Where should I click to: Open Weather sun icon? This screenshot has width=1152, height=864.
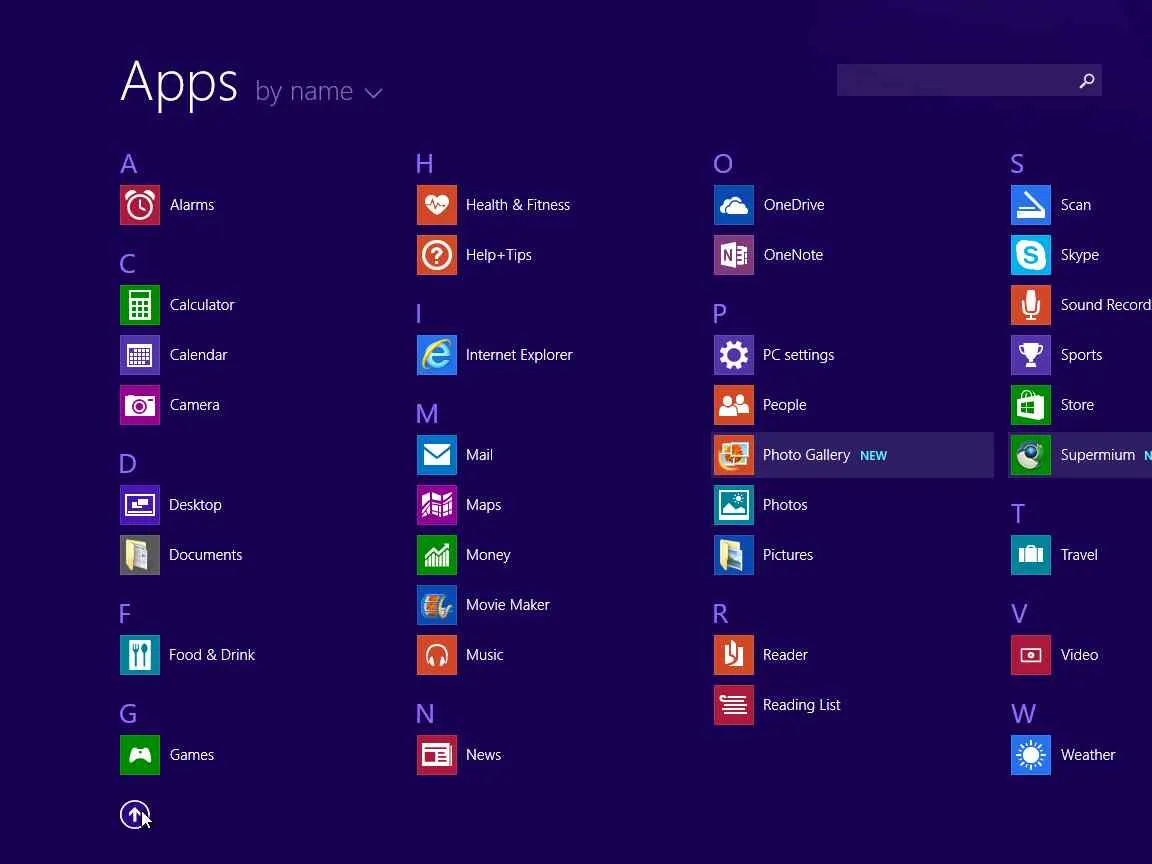click(1030, 755)
